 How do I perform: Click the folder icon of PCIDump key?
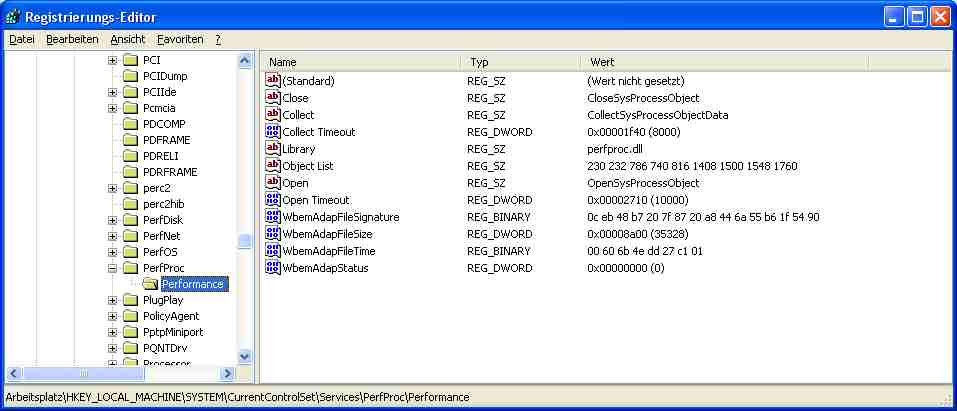point(130,76)
